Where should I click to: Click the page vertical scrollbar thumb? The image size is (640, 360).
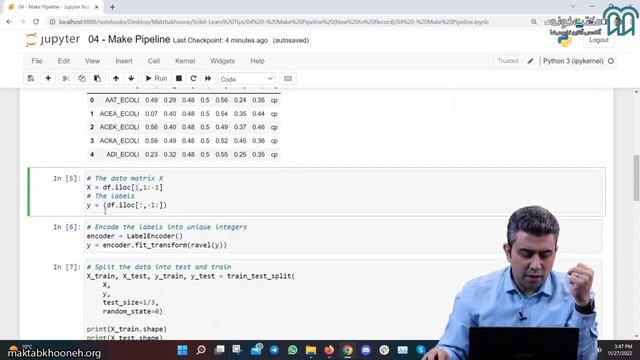pos(636,178)
